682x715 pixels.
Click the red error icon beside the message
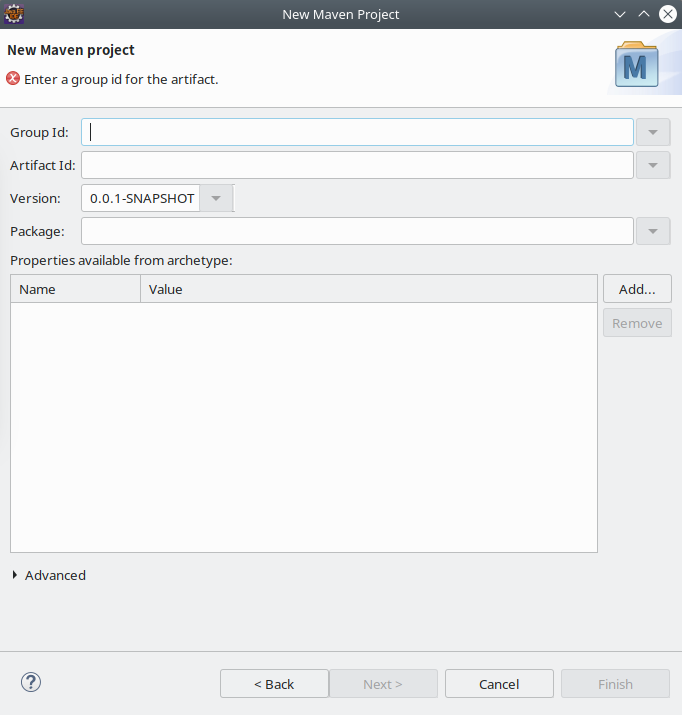pyautogui.click(x=13, y=78)
